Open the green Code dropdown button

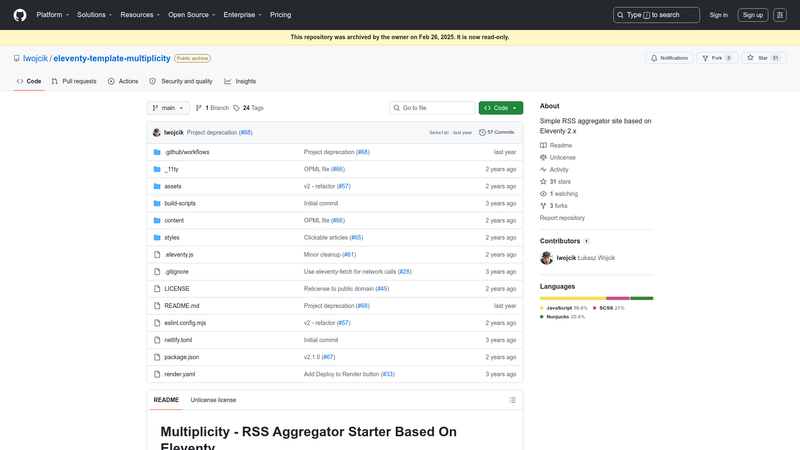tap(501, 108)
